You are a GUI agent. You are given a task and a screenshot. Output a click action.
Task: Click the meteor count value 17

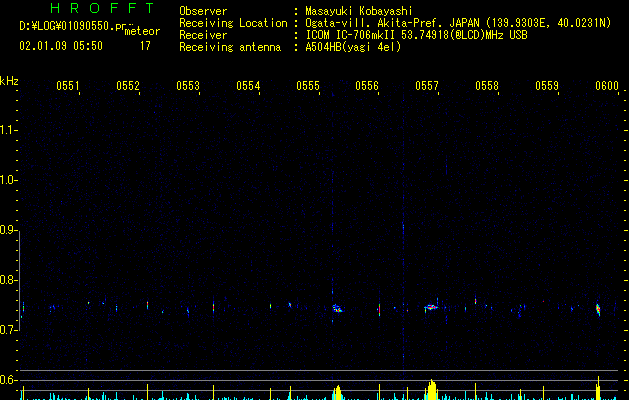coord(145,46)
